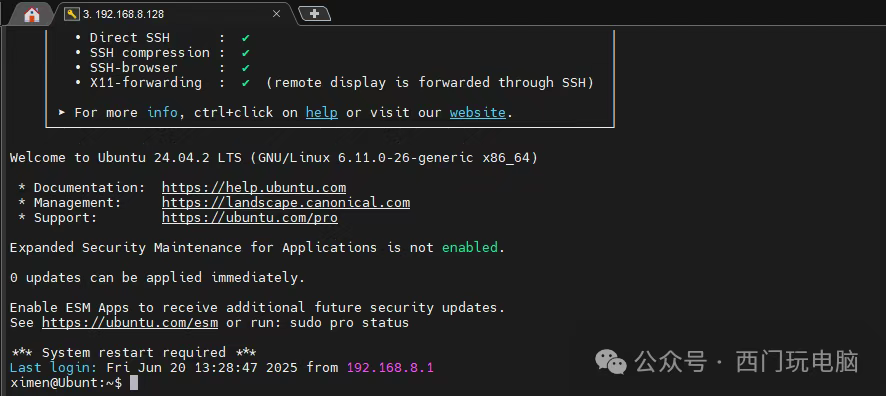The image size is (886, 396).
Task: Click the 'Direct SSH' line
Action: tap(163, 38)
